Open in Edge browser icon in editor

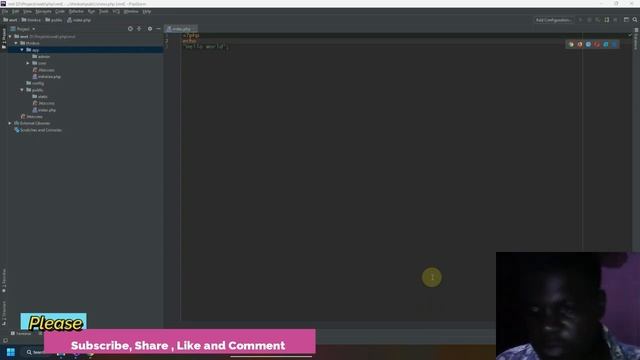(614, 44)
